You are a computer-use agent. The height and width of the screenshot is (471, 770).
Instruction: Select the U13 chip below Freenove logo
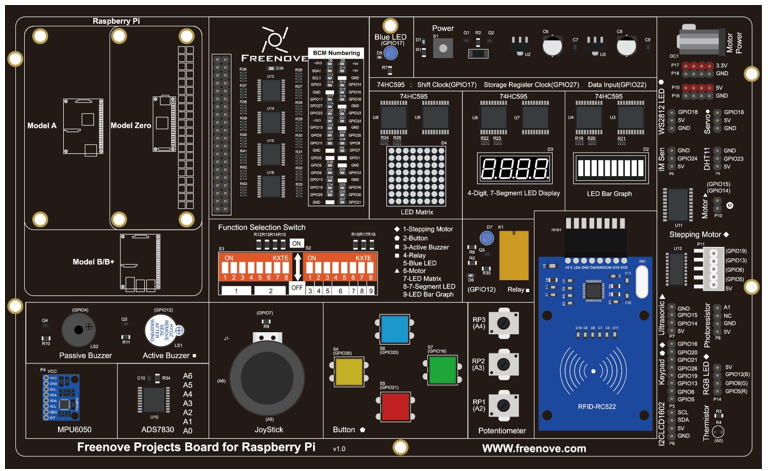tap(271, 91)
